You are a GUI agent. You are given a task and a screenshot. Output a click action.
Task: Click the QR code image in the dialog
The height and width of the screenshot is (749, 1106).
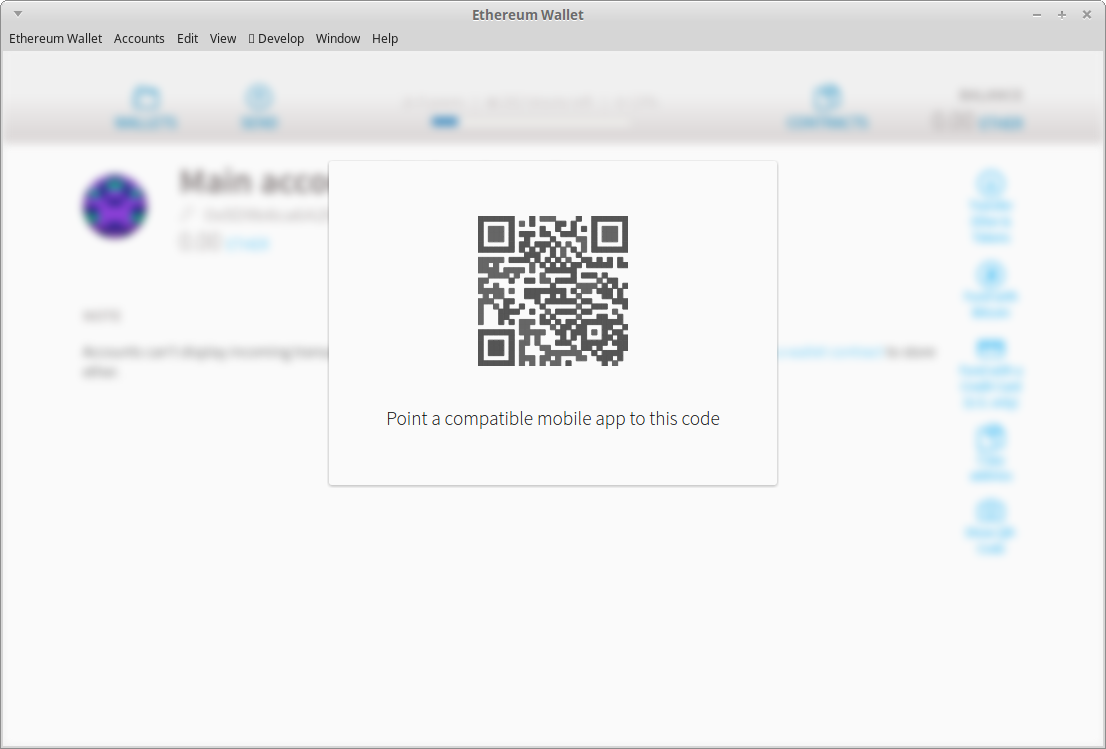click(x=552, y=291)
